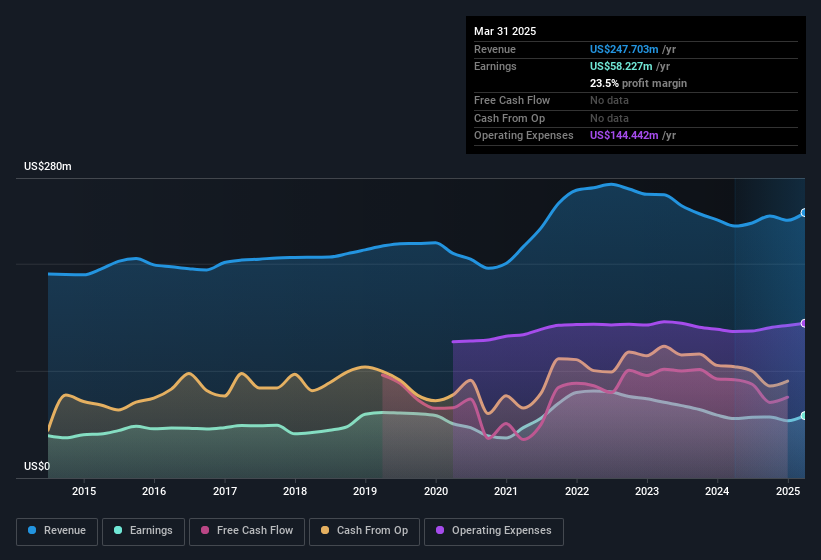
Task: Click the Free Cash Flow tooltip row label
Action: pyautogui.click(x=512, y=100)
